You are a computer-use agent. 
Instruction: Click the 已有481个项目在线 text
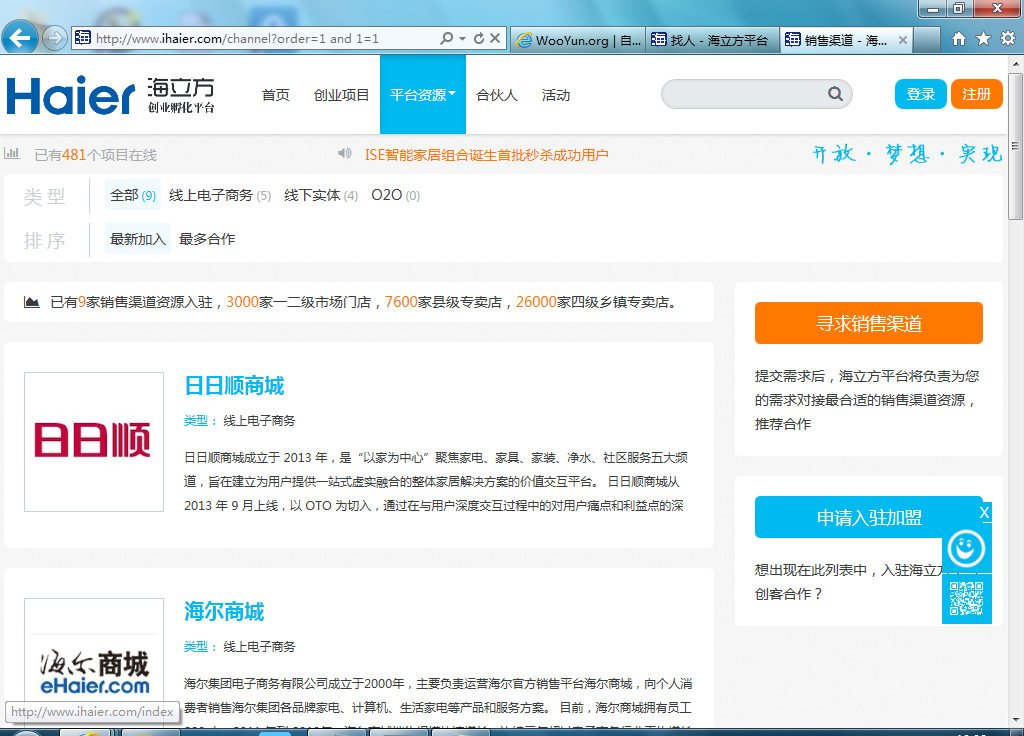pos(95,155)
